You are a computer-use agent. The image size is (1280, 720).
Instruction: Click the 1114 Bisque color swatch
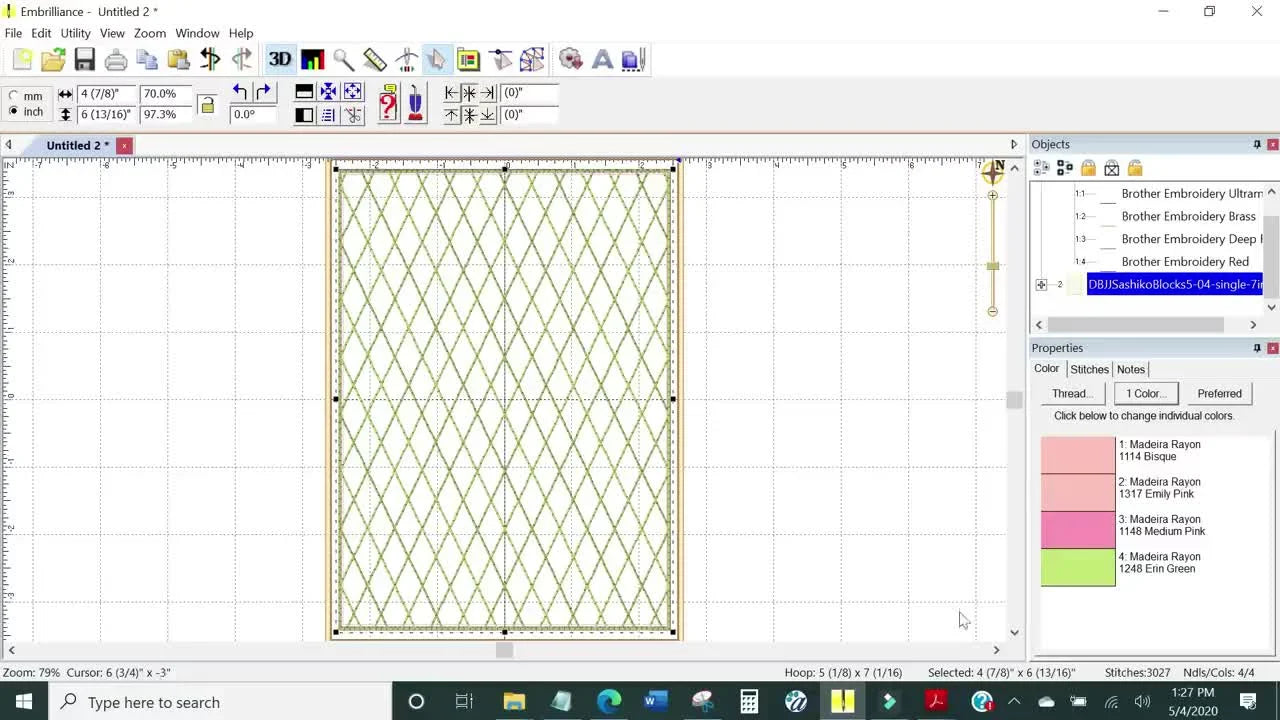coord(1078,454)
